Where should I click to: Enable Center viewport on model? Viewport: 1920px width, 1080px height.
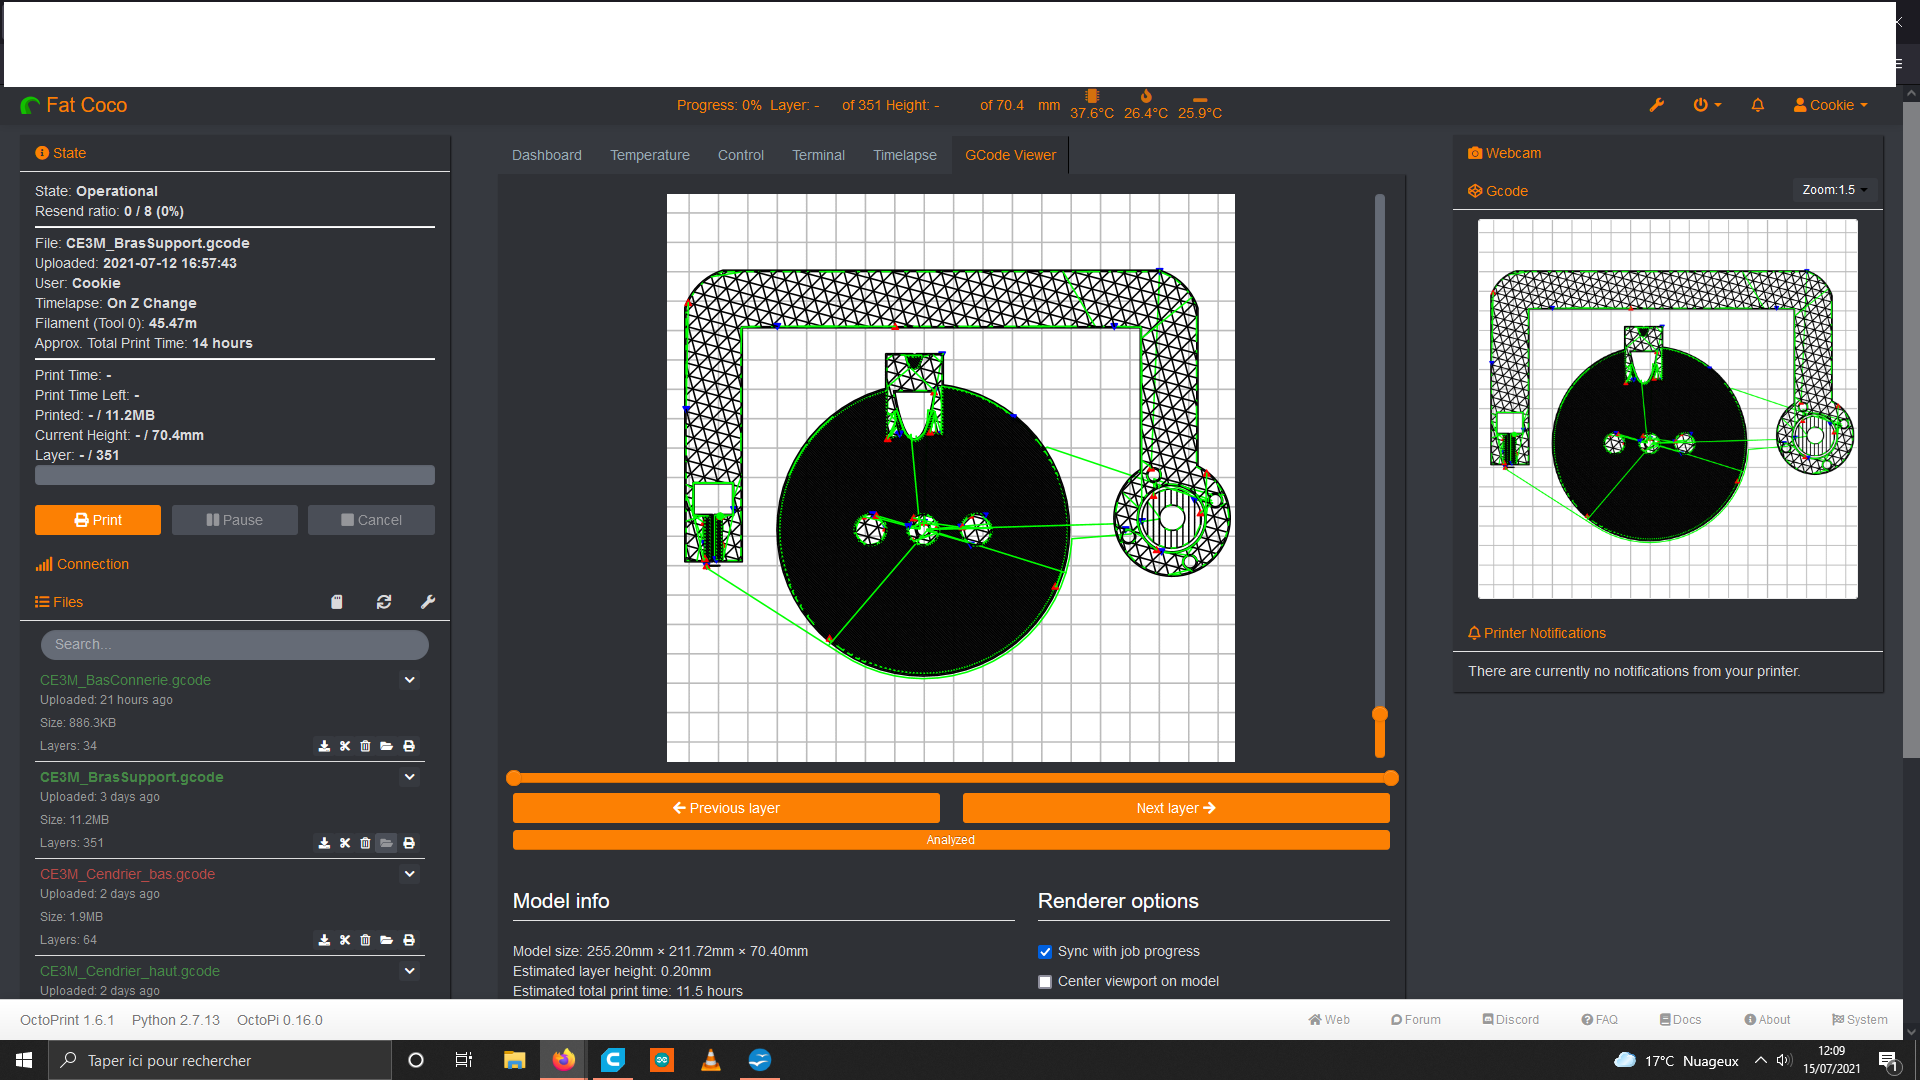(1045, 982)
